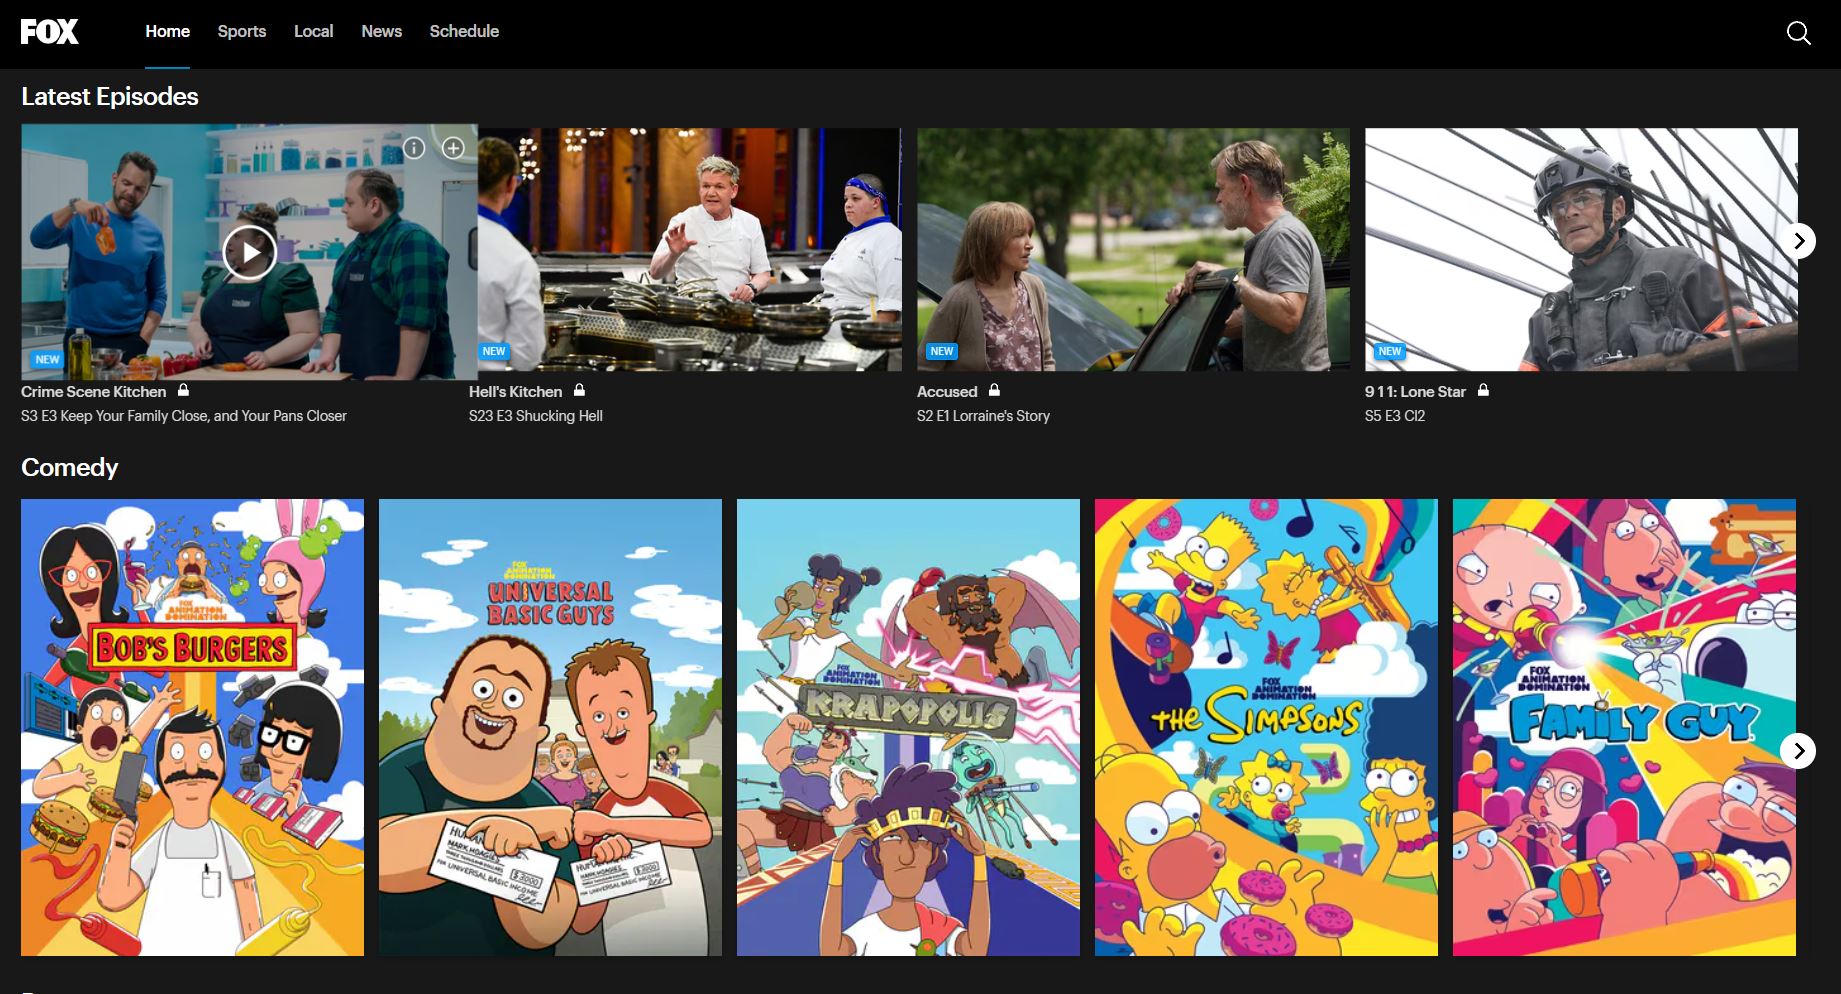Add Crime Scene Kitchen to watchlist with plus icon

[x=453, y=148]
